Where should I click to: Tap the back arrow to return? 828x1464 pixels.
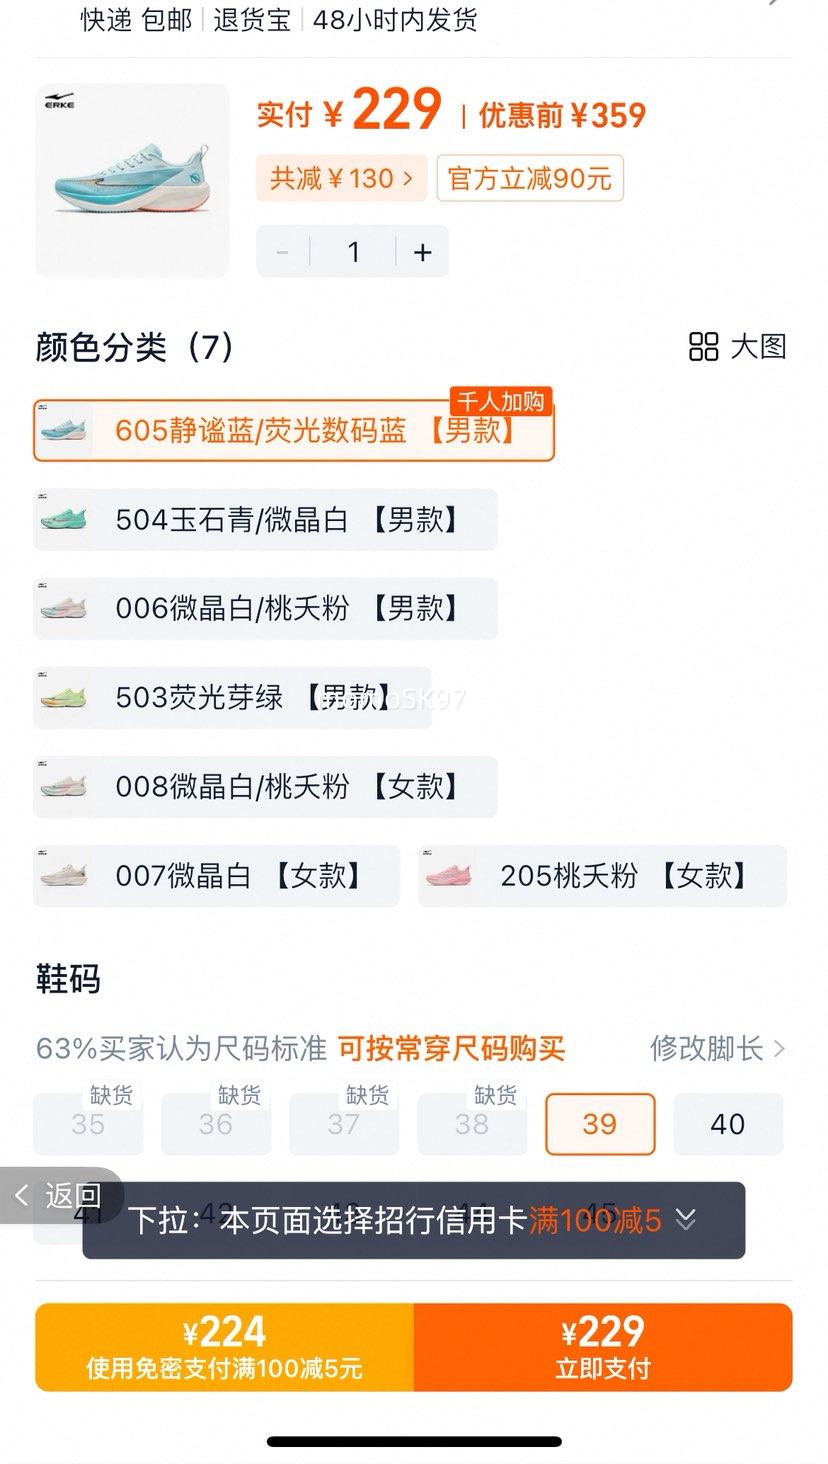tap(60, 1195)
